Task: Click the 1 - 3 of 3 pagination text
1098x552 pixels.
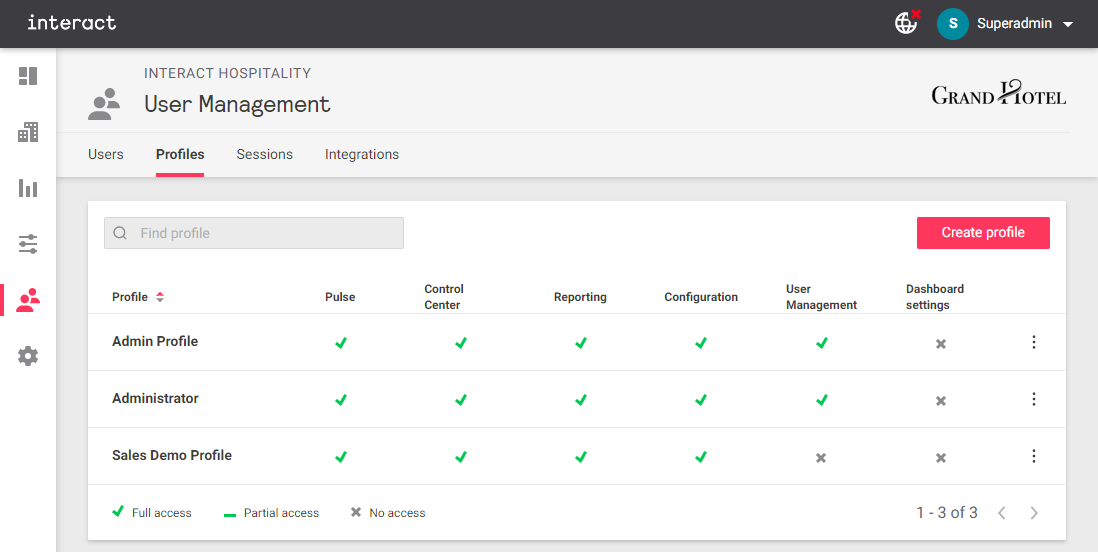Action: [947, 513]
